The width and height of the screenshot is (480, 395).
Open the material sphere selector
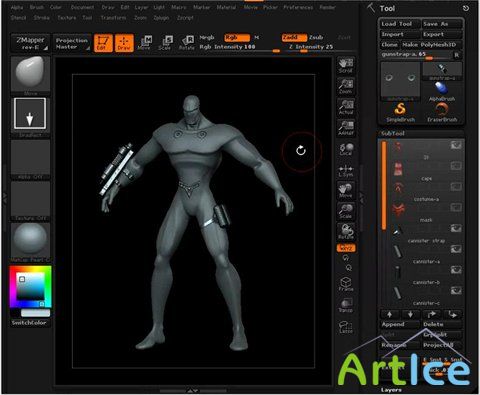[30, 242]
